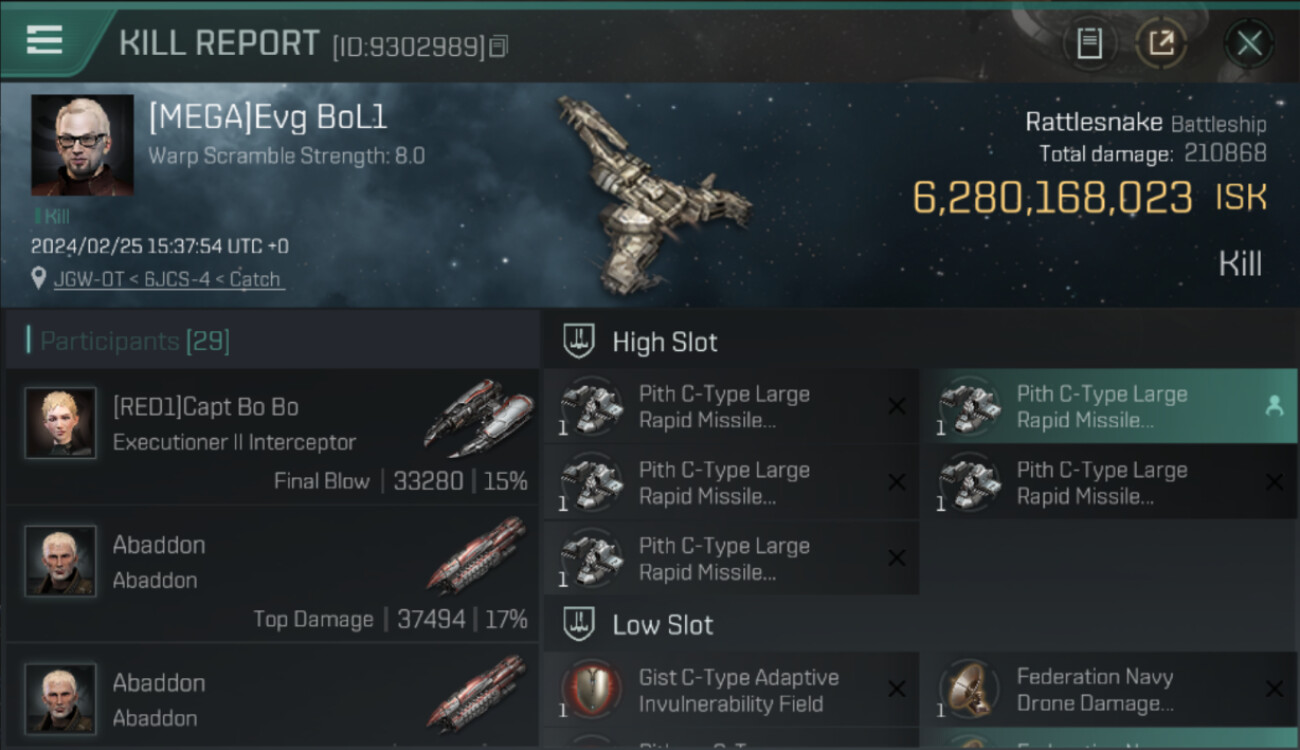Close the kill report window

point(1249,44)
